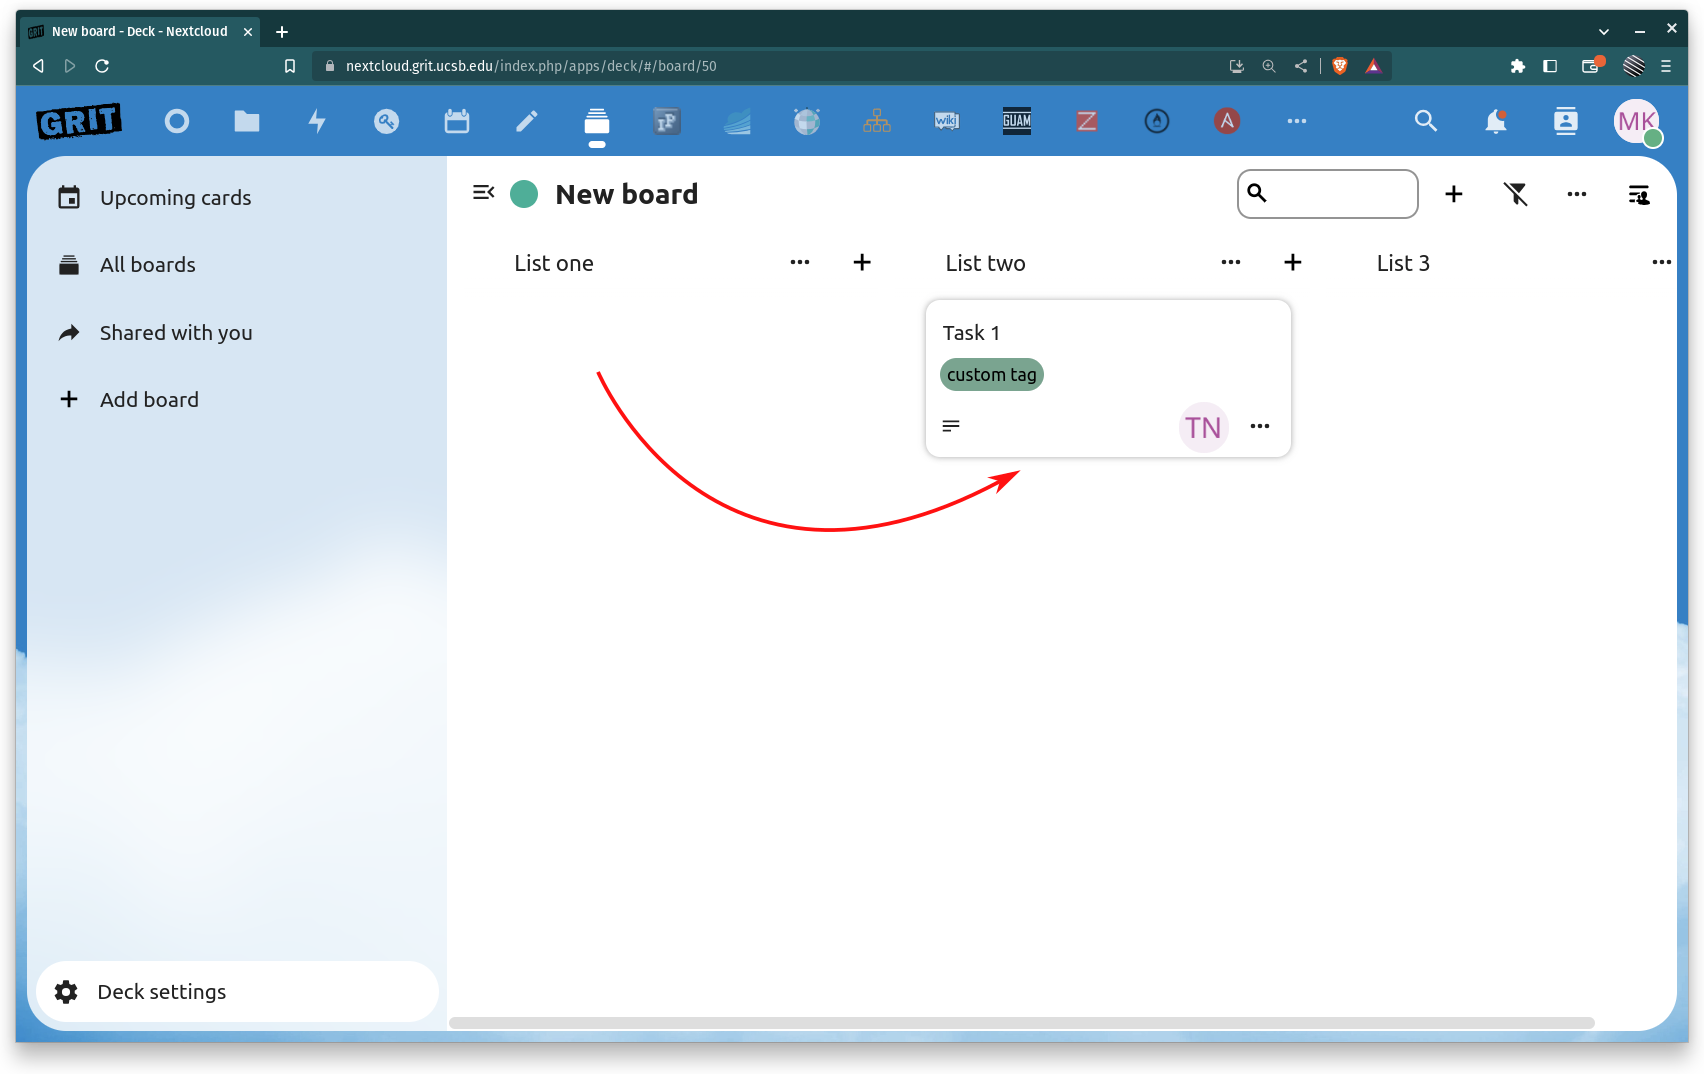The image size is (1704, 1074).
Task: Open the Files folder app
Action: (247, 121)
